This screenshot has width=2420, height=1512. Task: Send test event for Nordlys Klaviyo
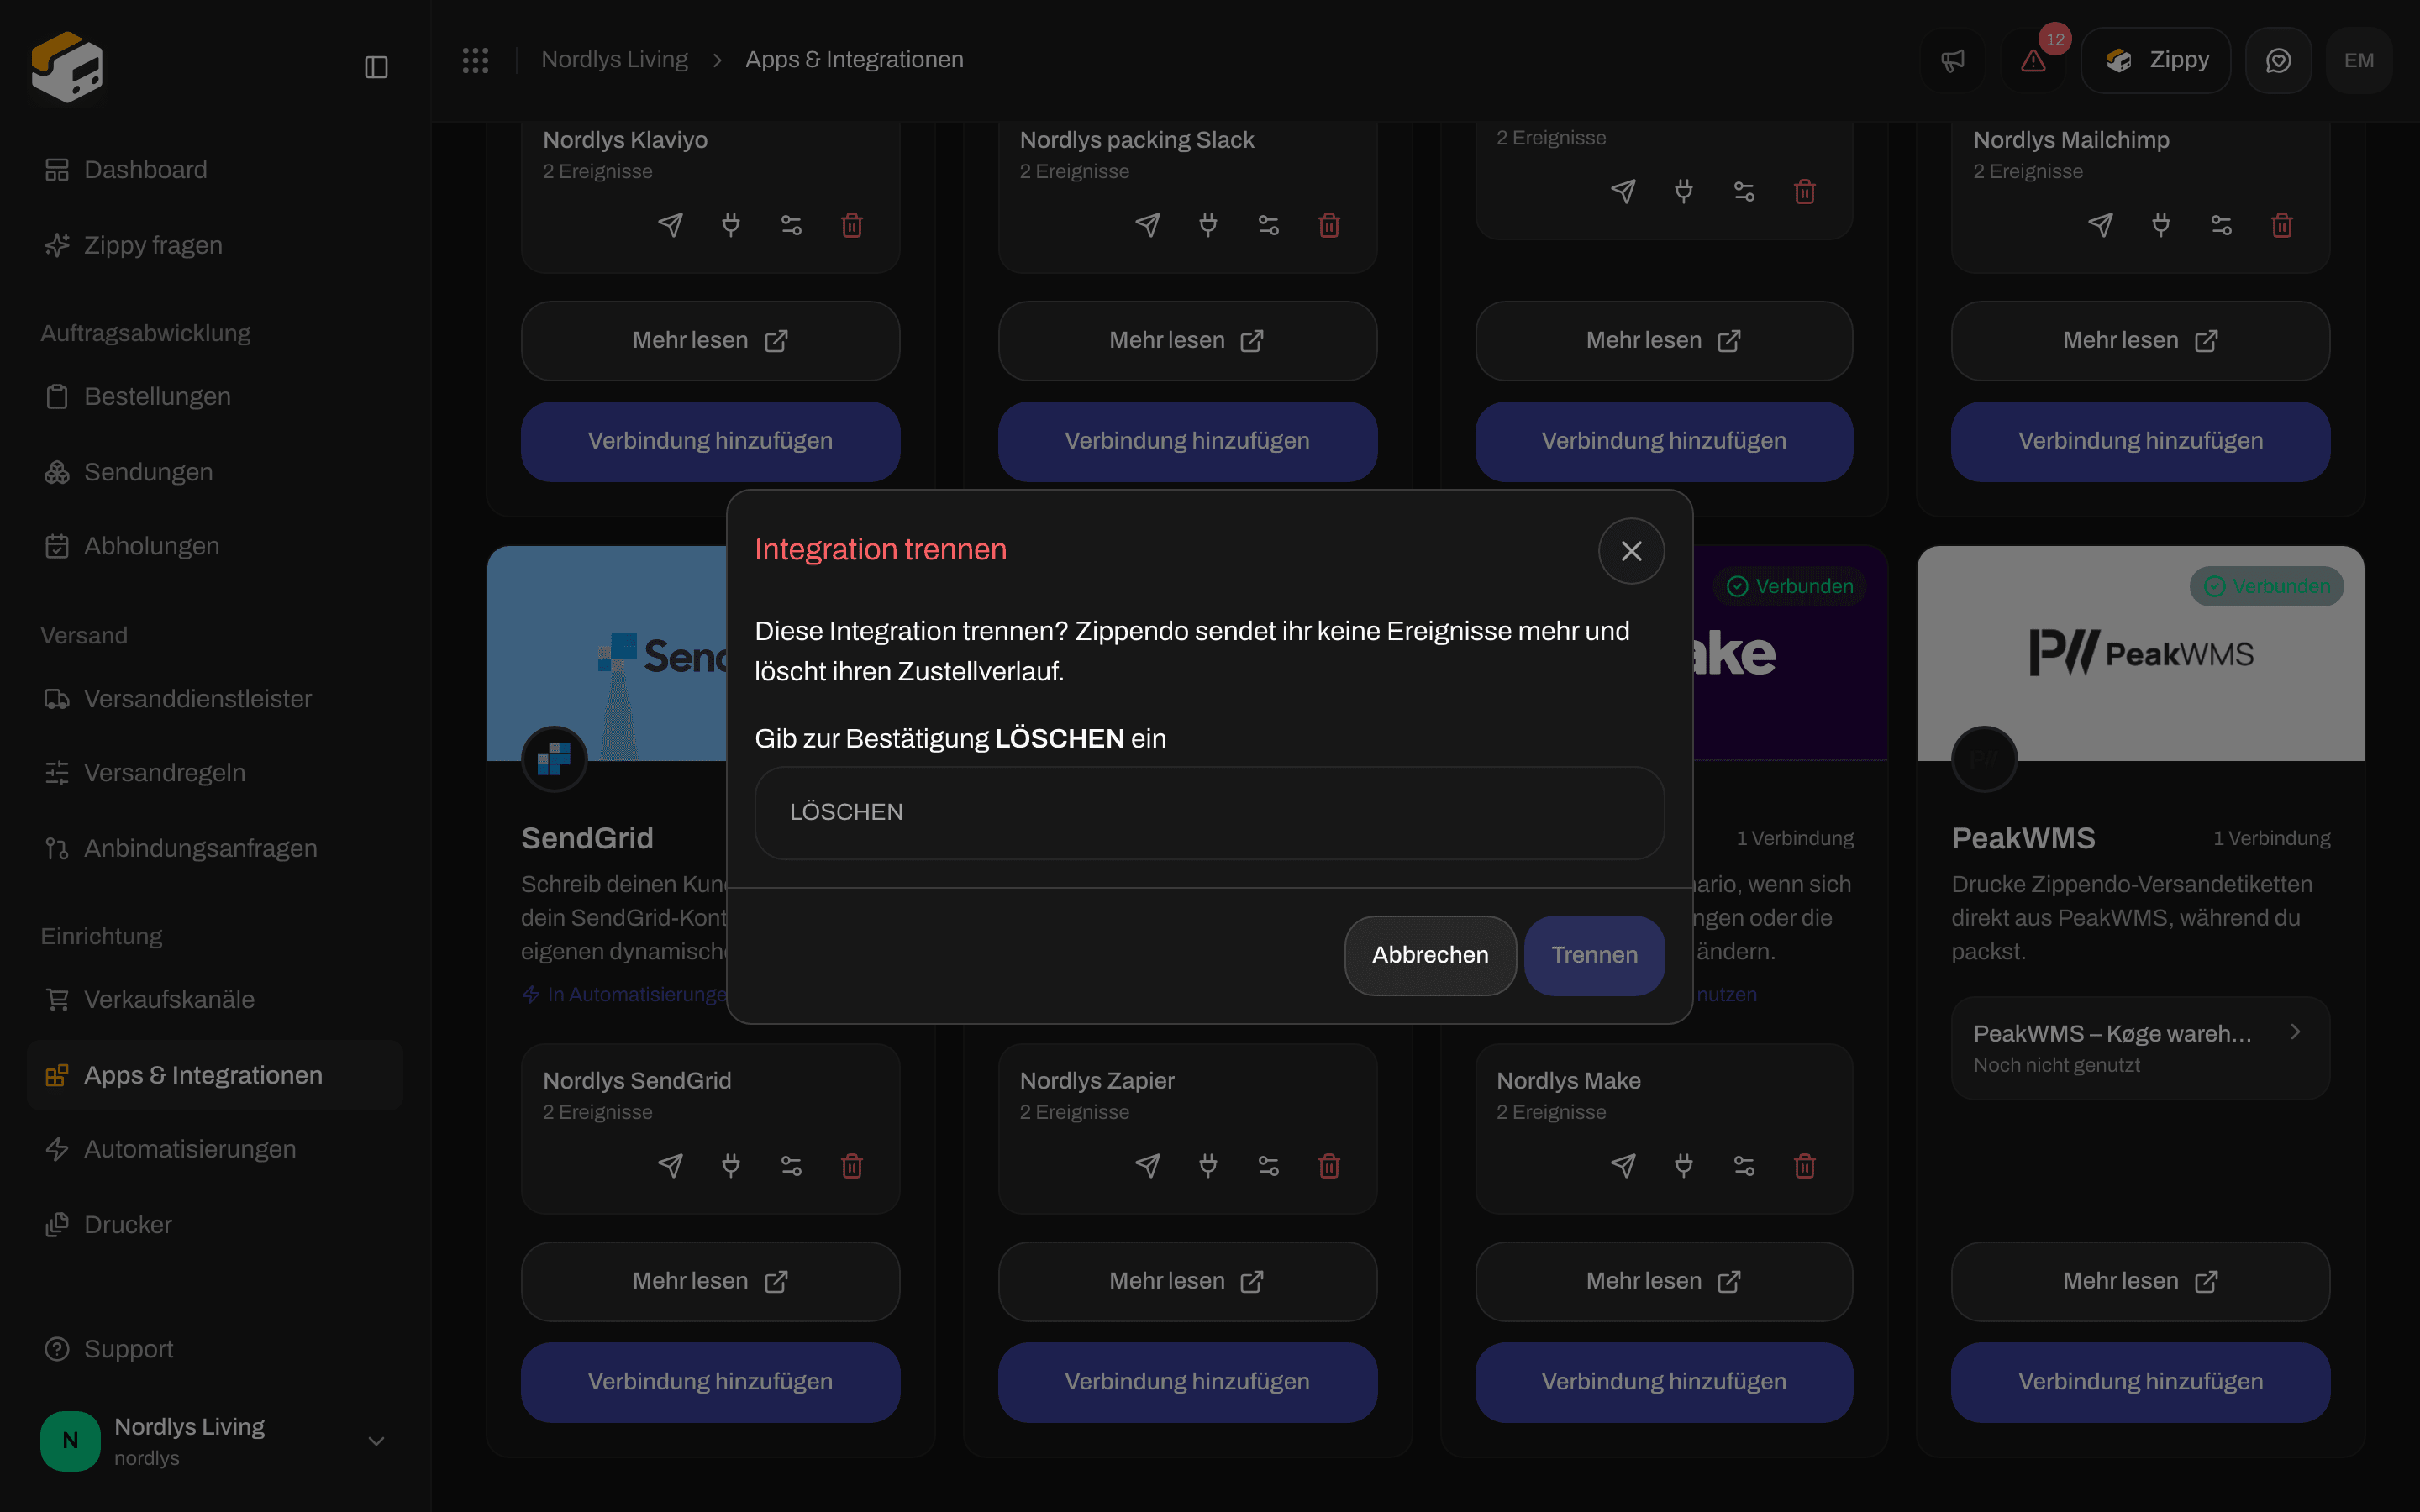click(x=670, y=225)
